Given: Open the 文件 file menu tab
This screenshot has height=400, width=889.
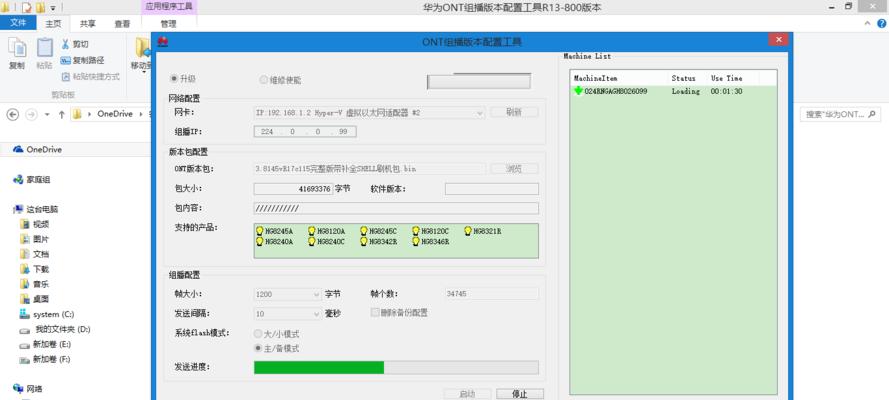Looking at the screenshot, I should [19, 23].
